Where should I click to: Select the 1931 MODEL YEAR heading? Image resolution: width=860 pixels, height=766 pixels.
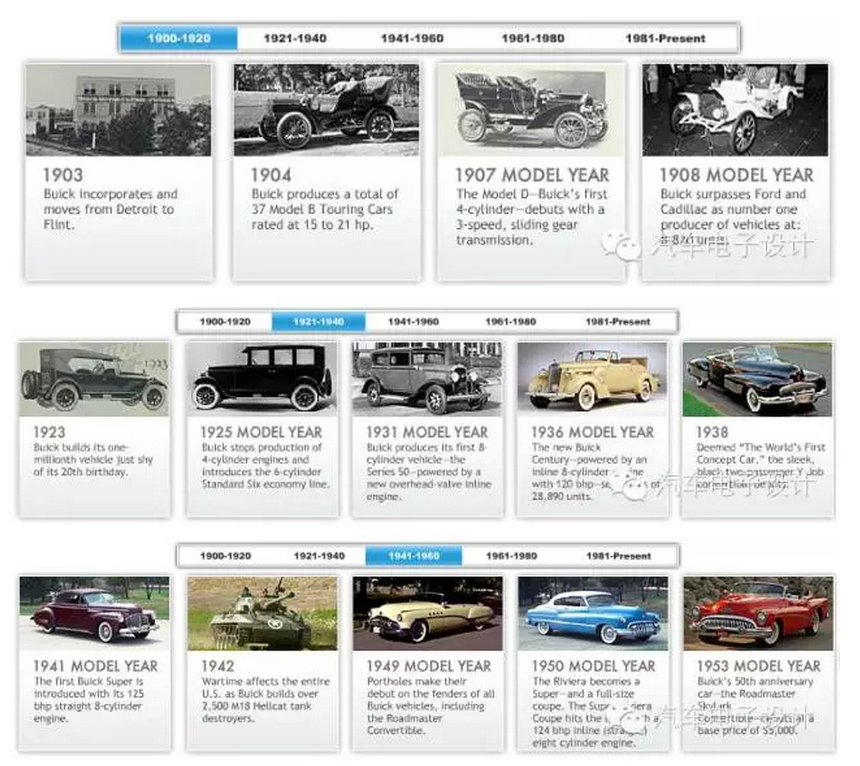point(427,432)
